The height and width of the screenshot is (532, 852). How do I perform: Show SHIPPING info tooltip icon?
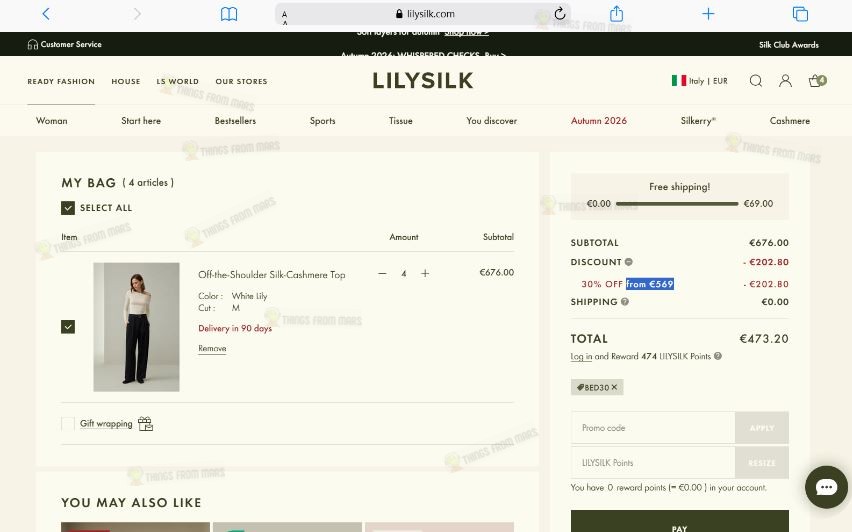click(625, 302)
